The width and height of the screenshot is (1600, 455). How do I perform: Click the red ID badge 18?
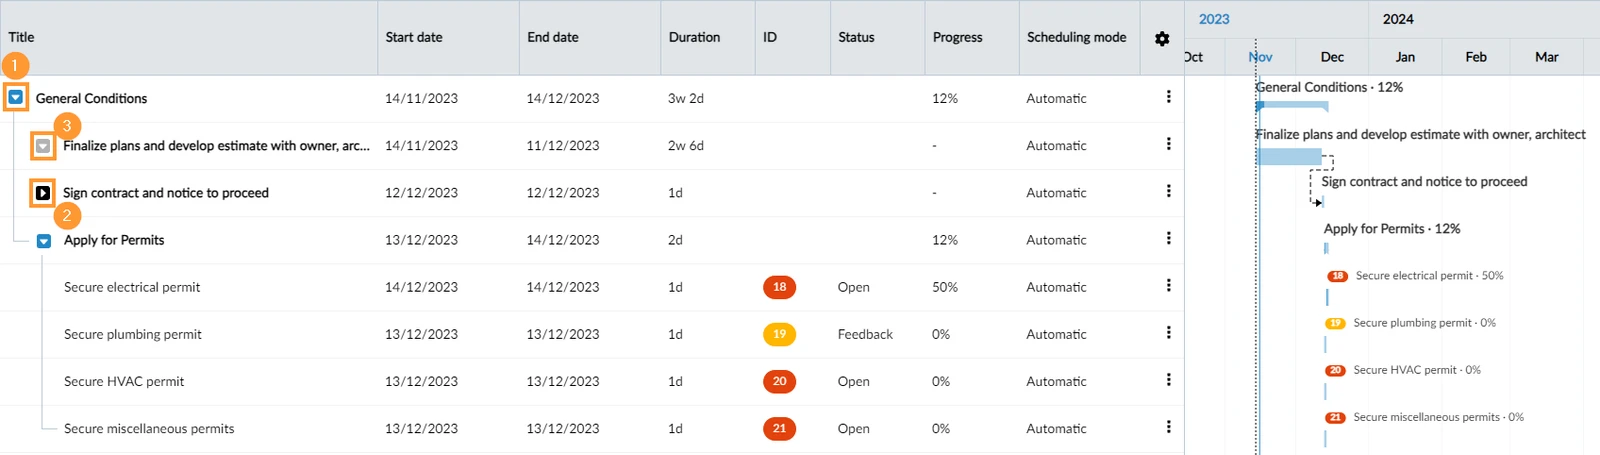(779, 287)
